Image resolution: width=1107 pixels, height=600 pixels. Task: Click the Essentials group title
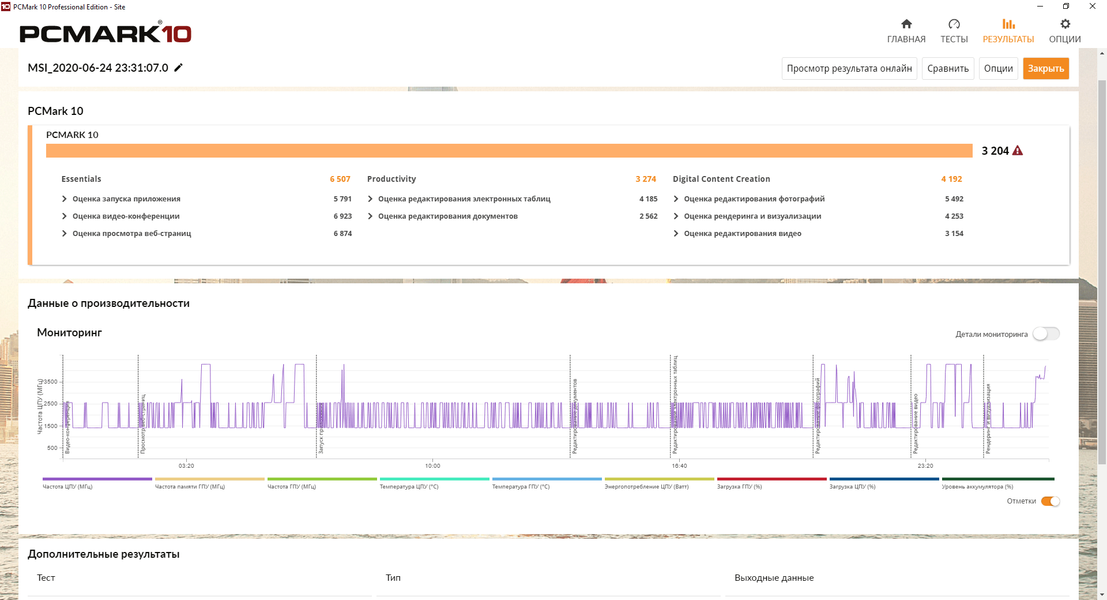click(x=81, y=179)
